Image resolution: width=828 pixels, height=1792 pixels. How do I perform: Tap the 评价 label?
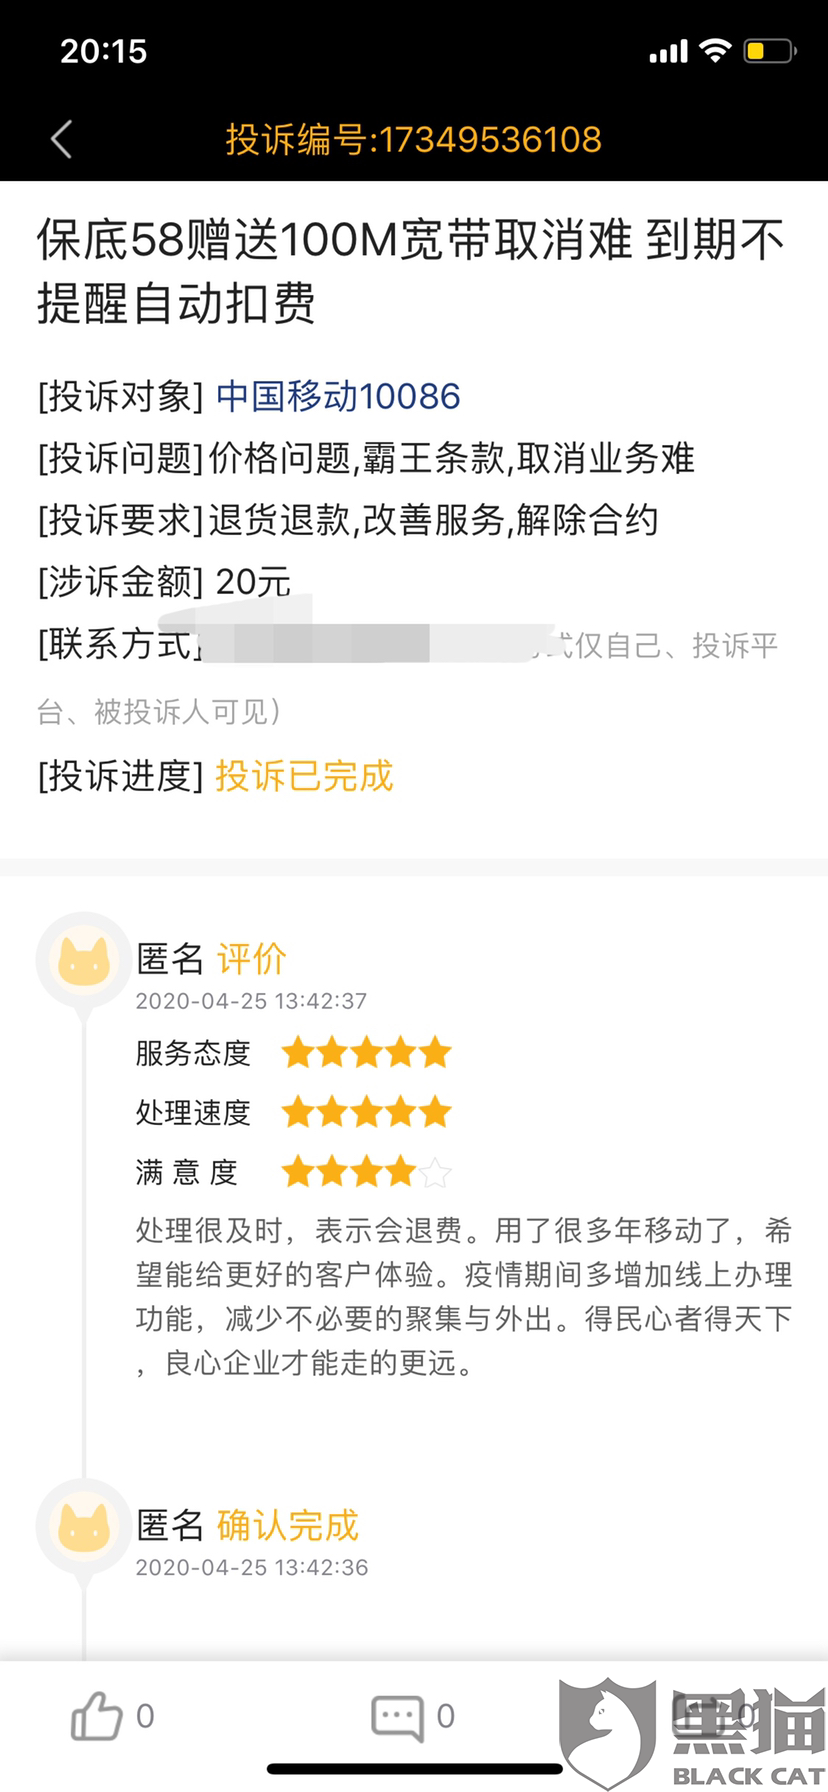point(252,959)
